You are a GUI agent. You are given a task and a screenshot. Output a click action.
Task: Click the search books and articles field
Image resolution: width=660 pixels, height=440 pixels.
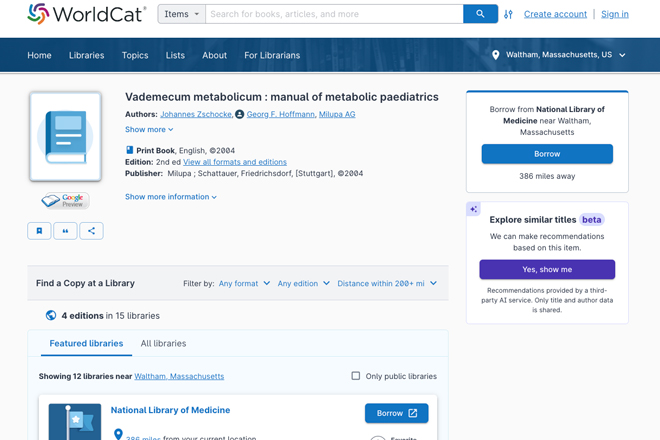coord(334,14)
